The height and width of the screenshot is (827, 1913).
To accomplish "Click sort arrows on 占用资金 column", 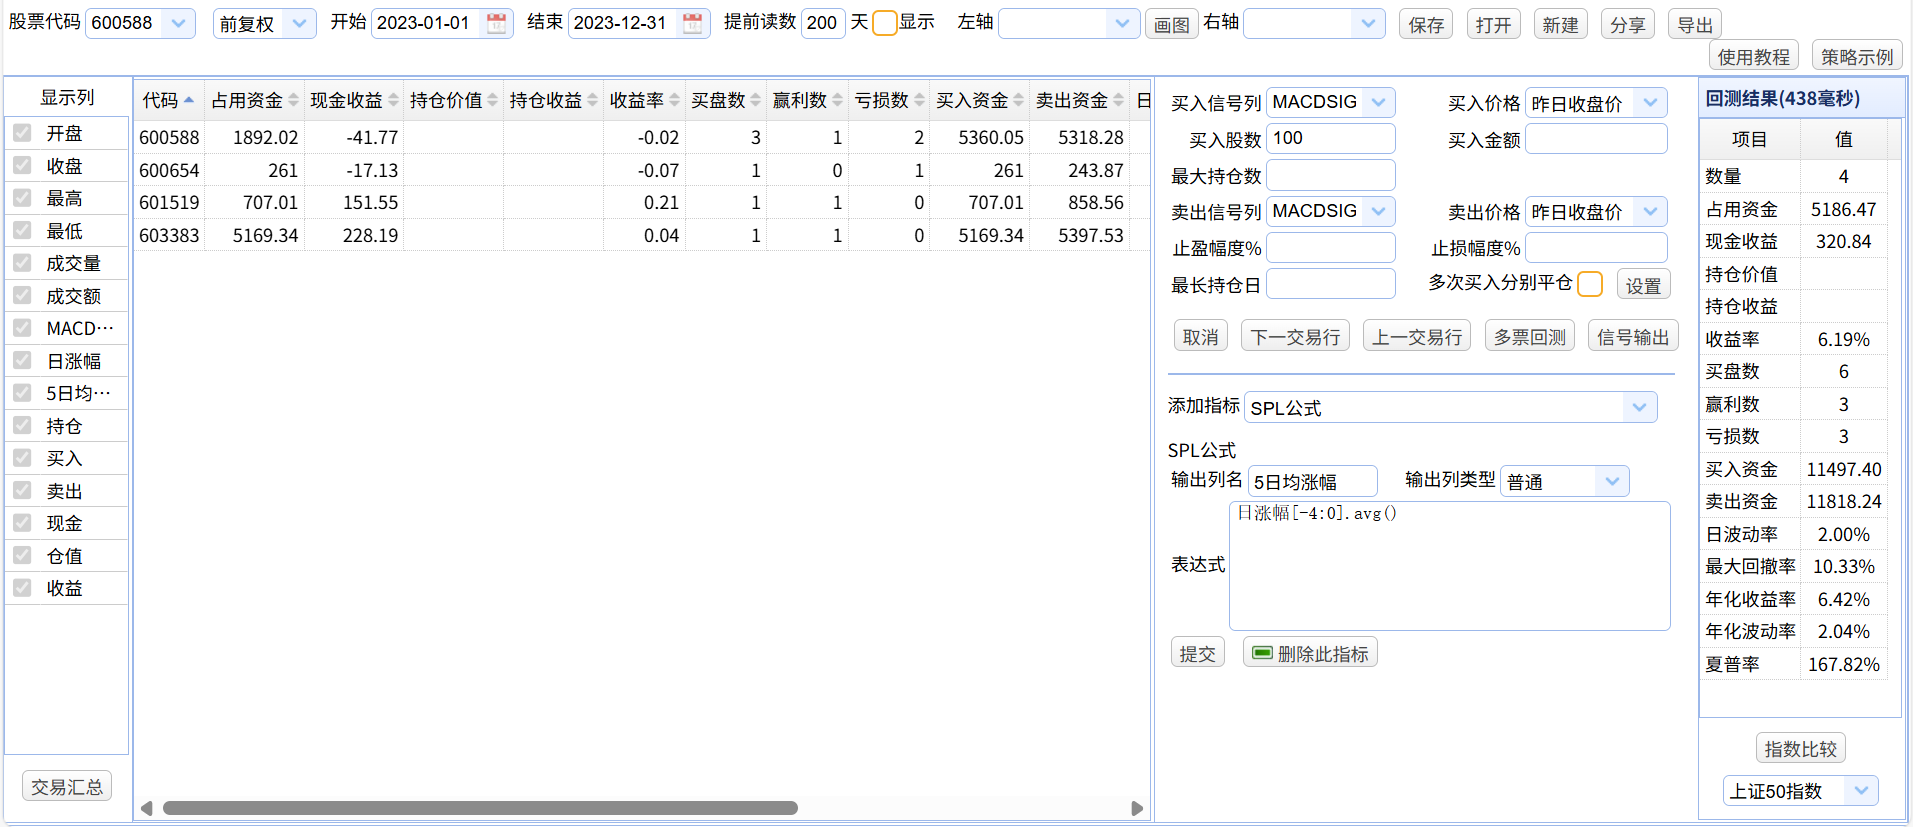I will pos(293,100).
